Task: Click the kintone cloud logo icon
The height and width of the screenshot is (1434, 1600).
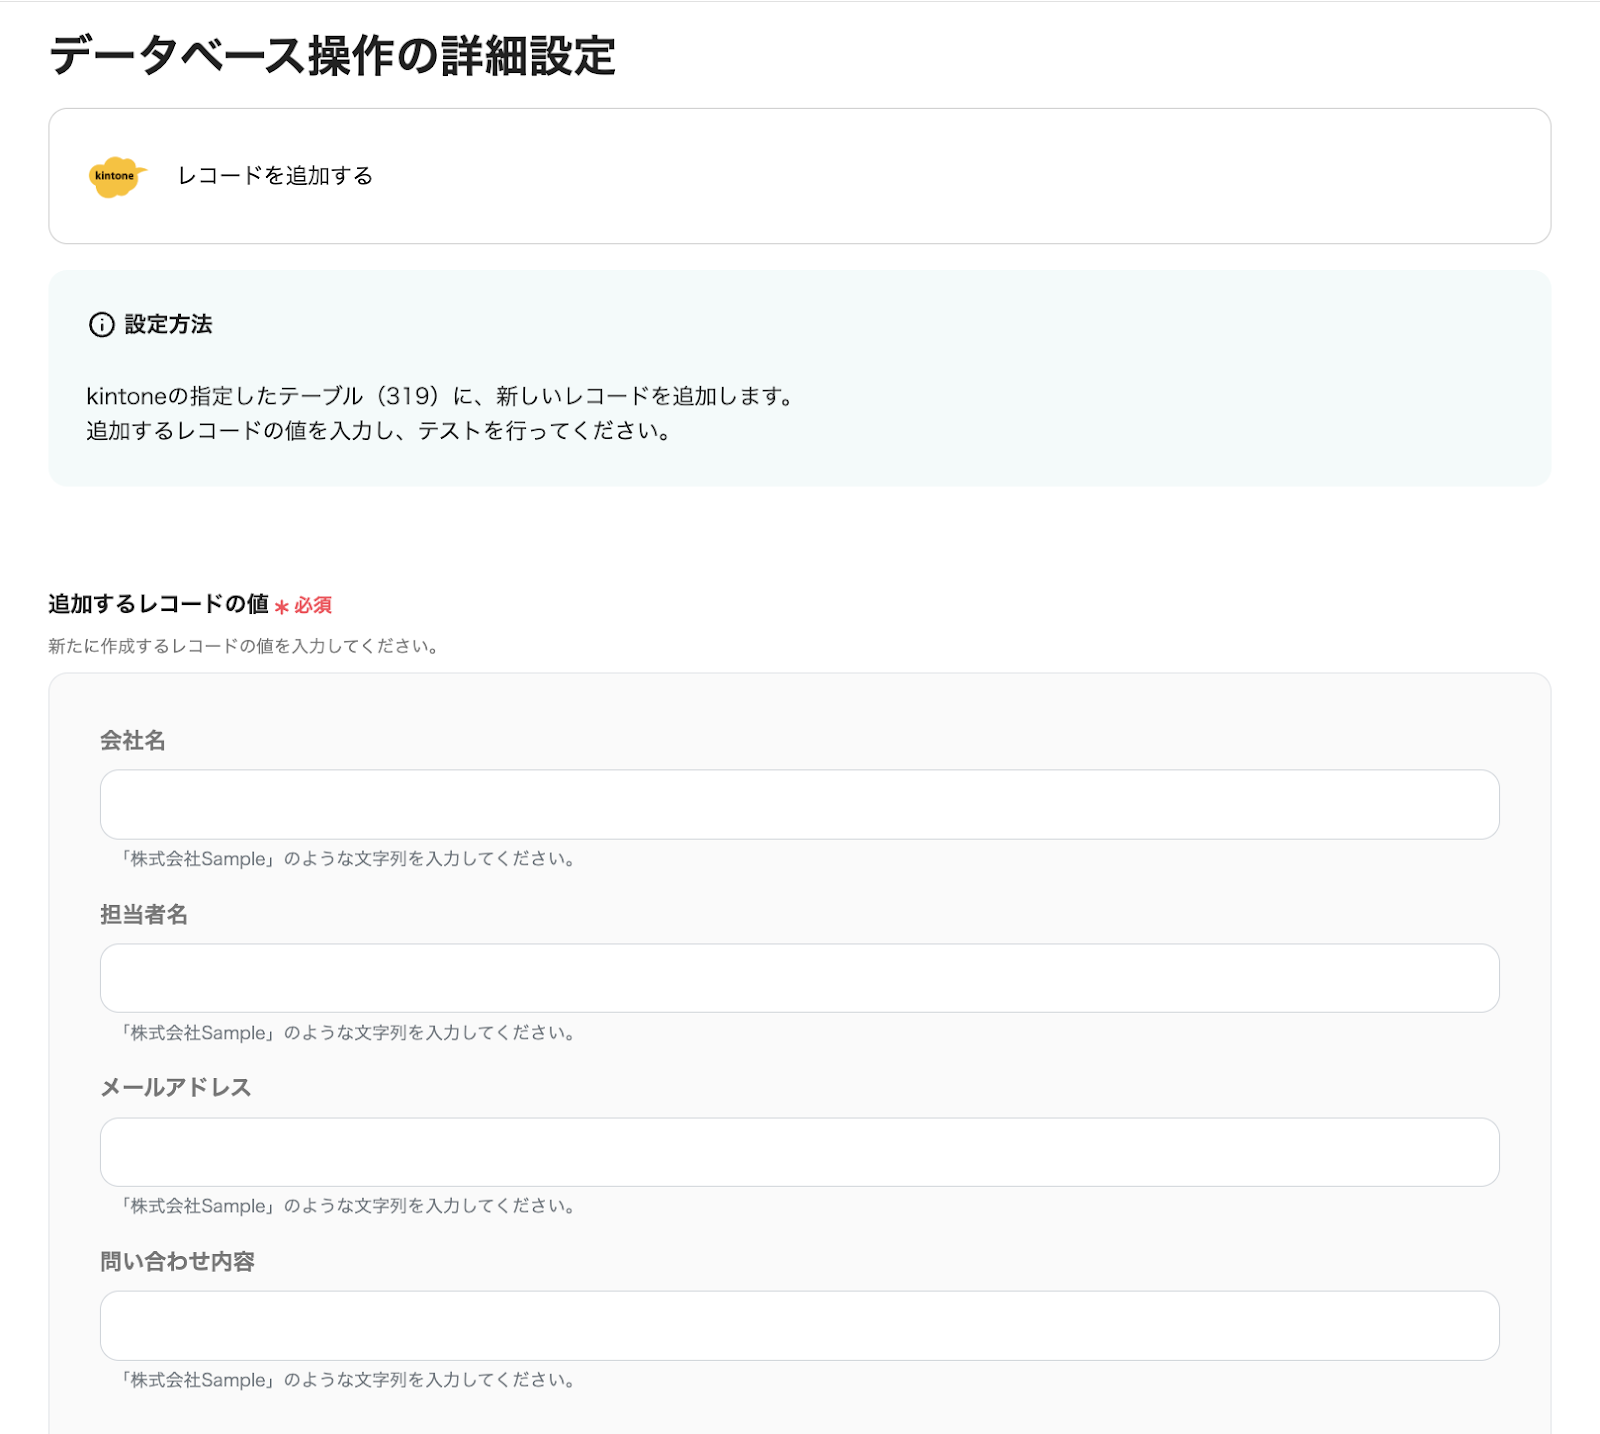Action: [118, 176]
